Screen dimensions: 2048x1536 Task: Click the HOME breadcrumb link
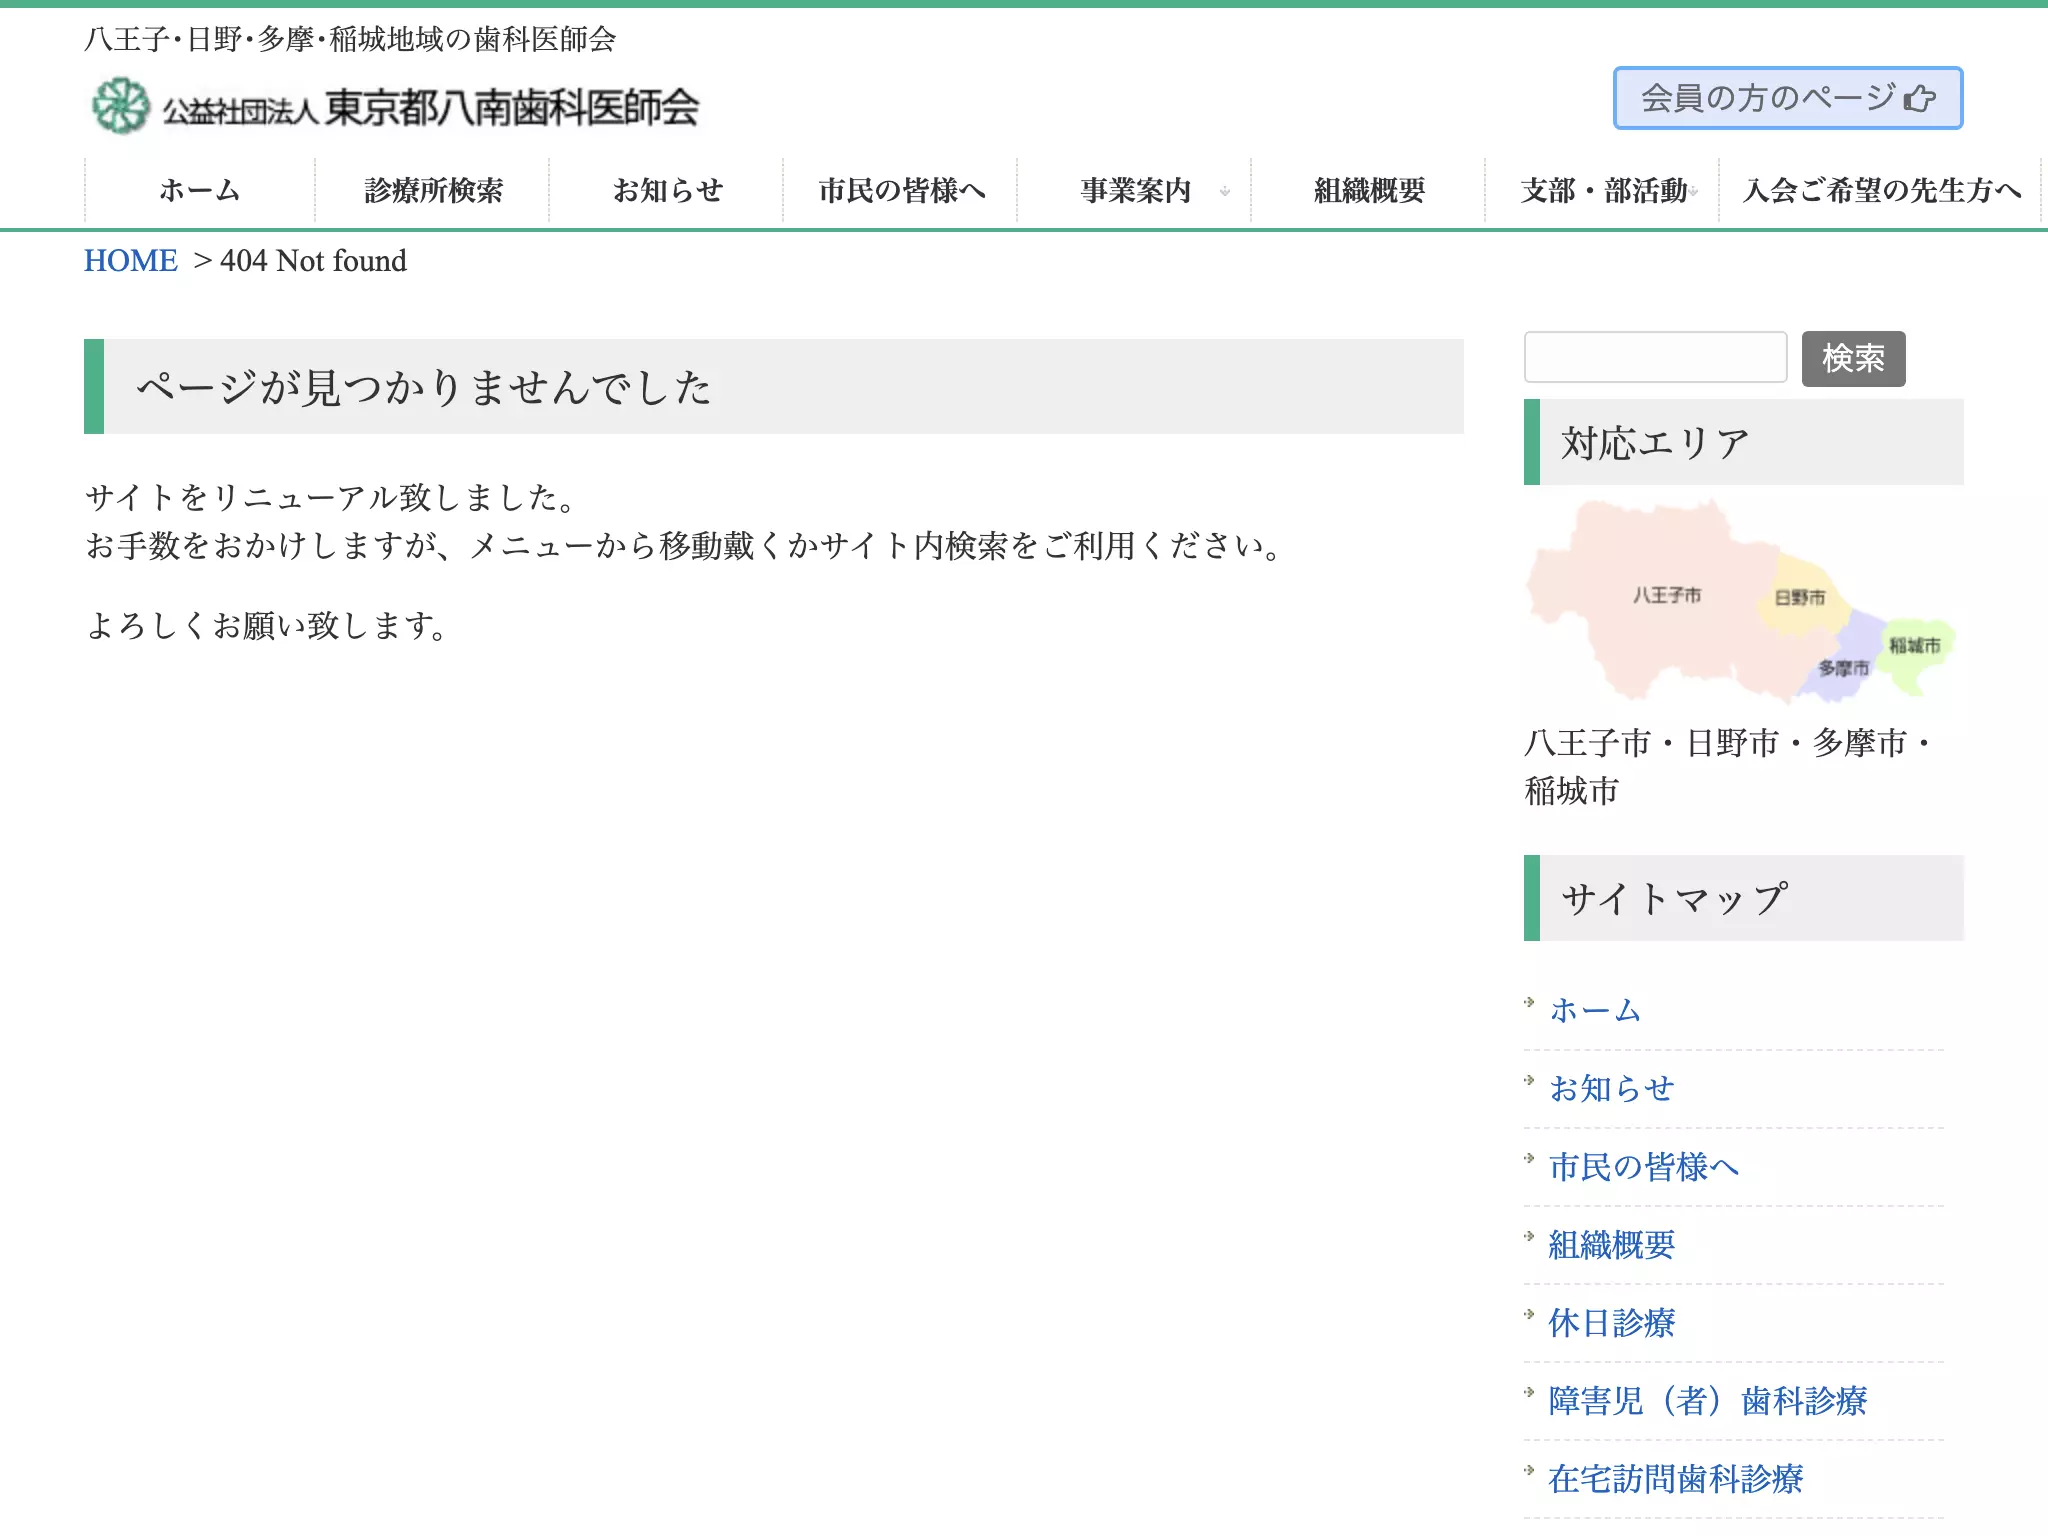tap(130, 261)
